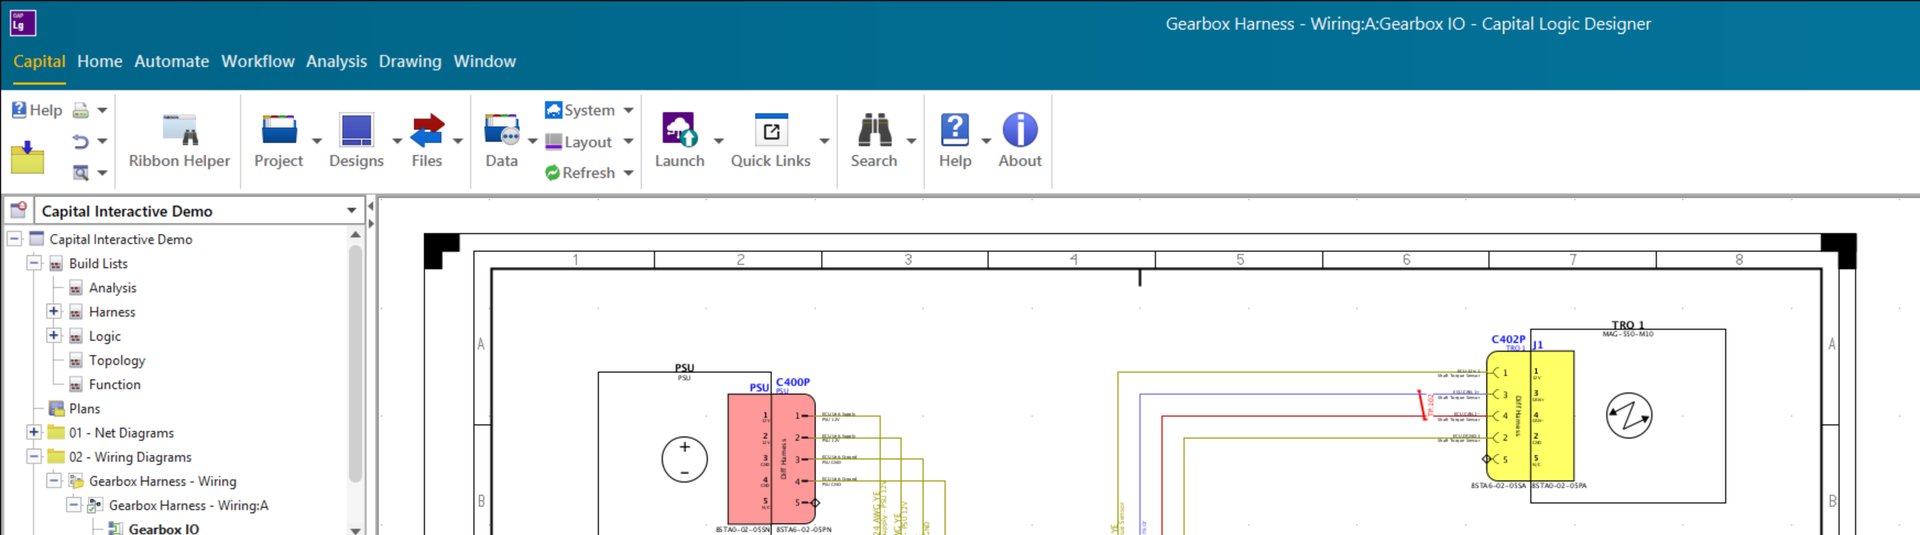The width and height of the screenshot is (1920, 535).
Task: Expand the Project dropdown arrow
Action: tap(317, 141)
